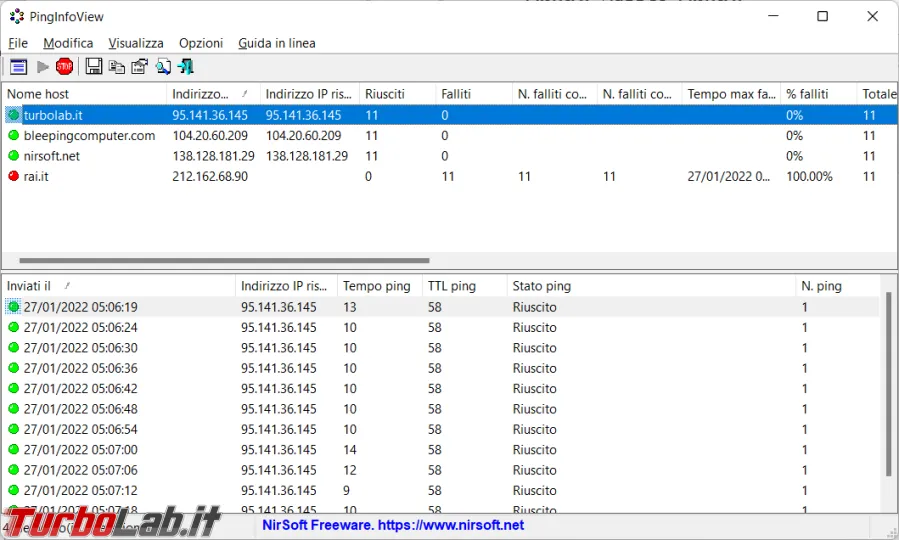Click the Find magnifier icon in toolbar

163,67
